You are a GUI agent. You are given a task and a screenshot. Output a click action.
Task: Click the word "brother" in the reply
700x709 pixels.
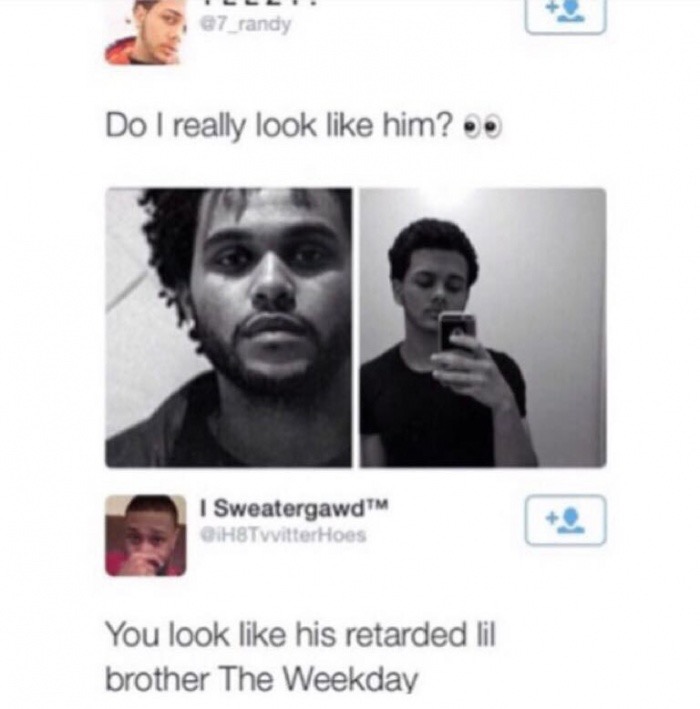tap(157, 679)
